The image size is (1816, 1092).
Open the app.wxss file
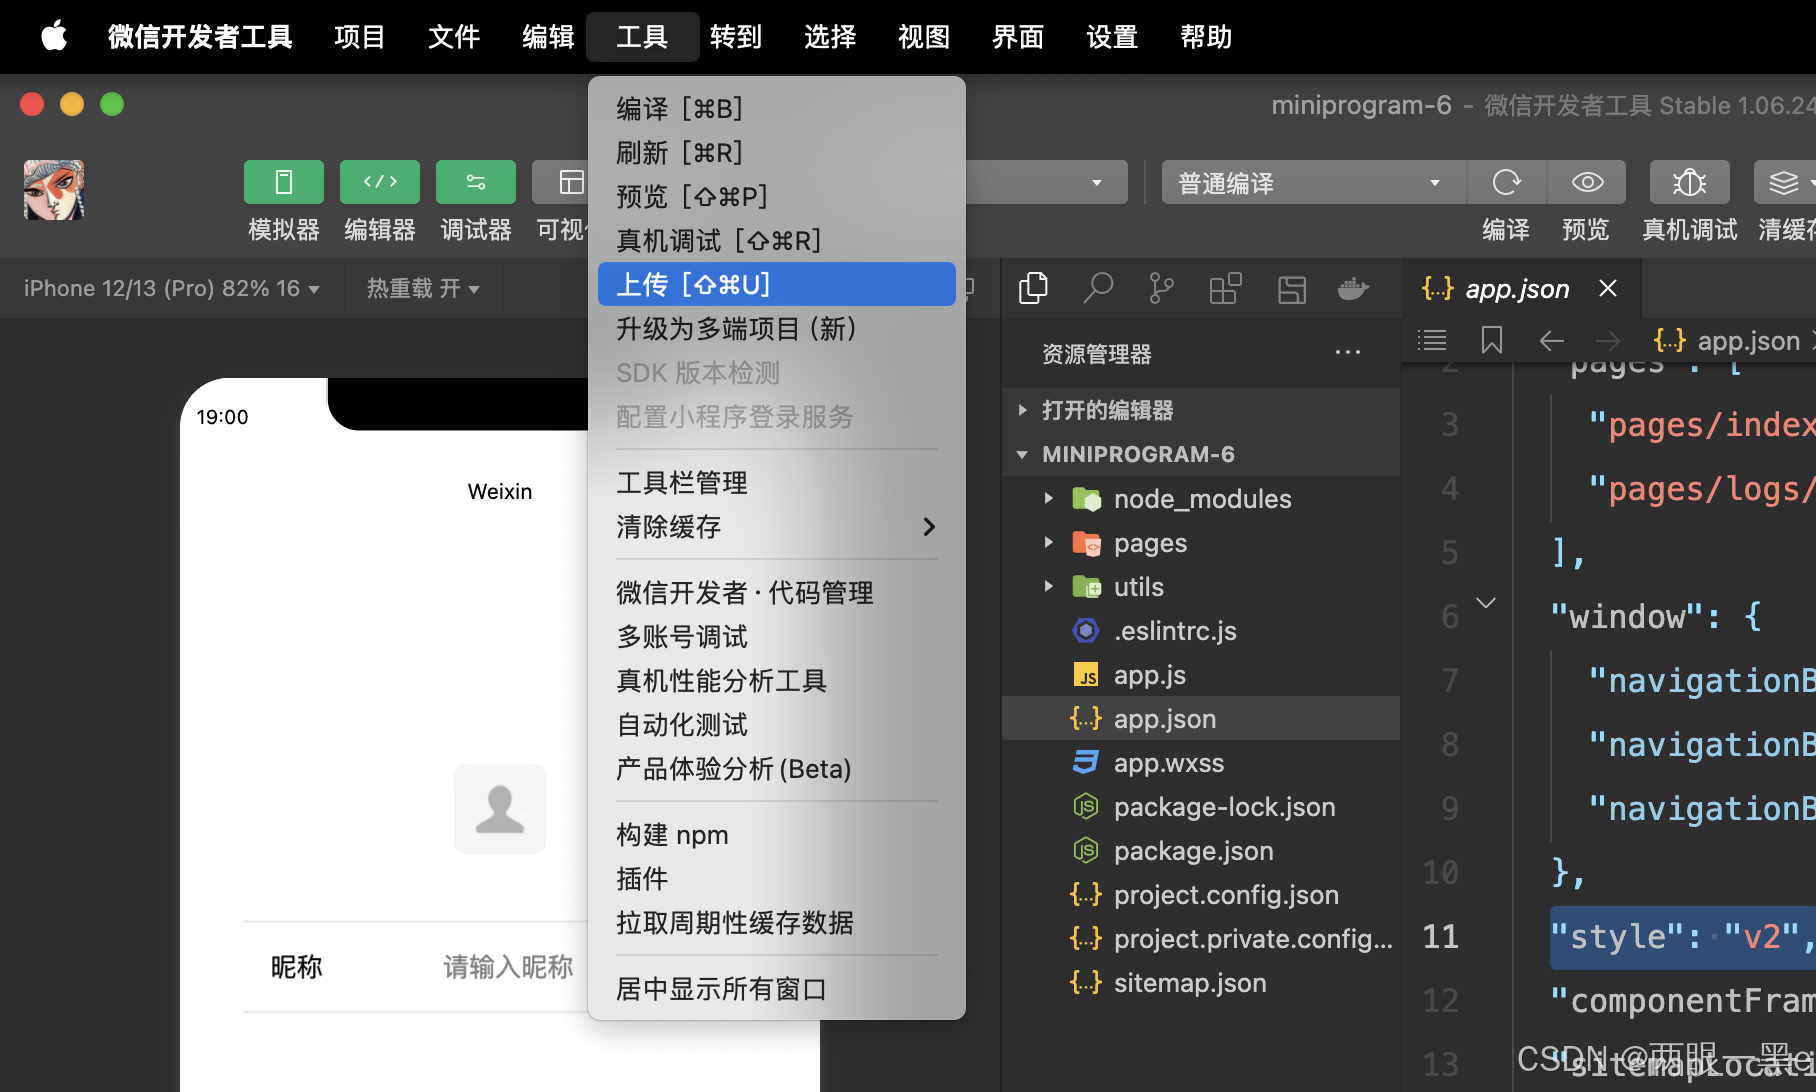pyautogui.click(x=1201, y=762)
